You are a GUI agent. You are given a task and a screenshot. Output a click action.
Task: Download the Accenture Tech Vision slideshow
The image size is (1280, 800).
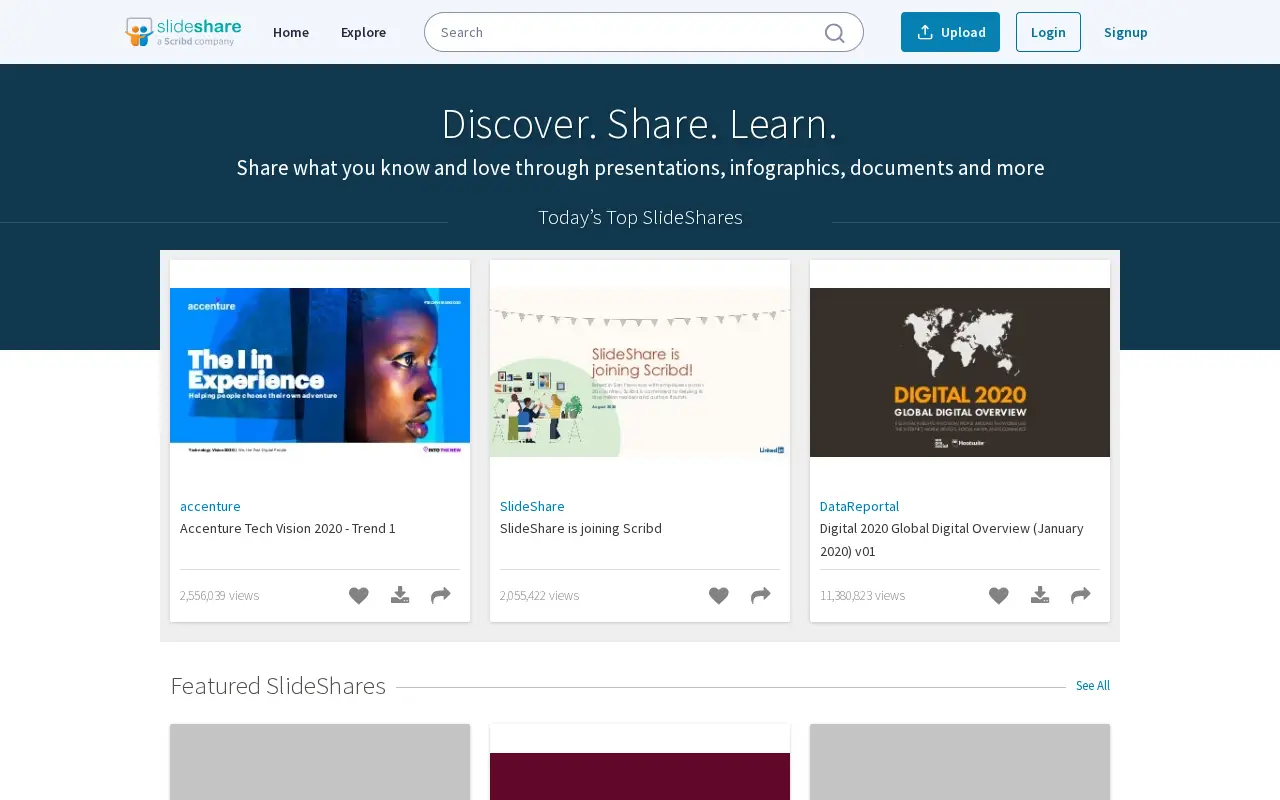tap(400, 595)
